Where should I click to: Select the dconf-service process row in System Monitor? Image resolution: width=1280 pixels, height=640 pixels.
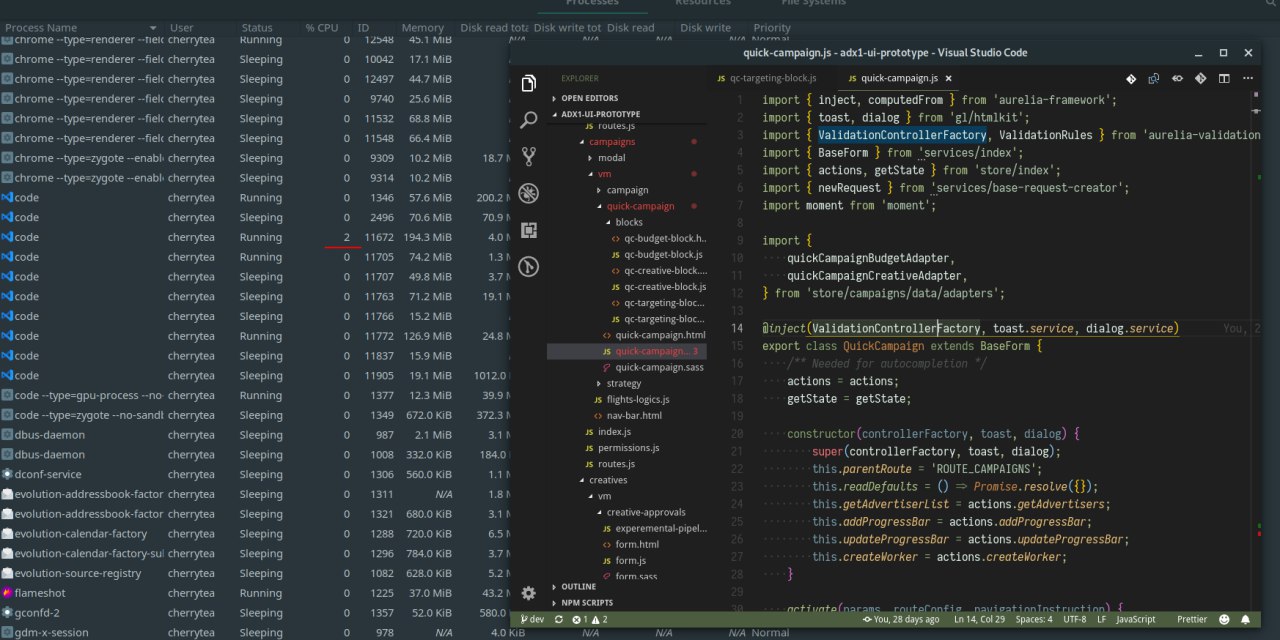[x=254, y=474]
